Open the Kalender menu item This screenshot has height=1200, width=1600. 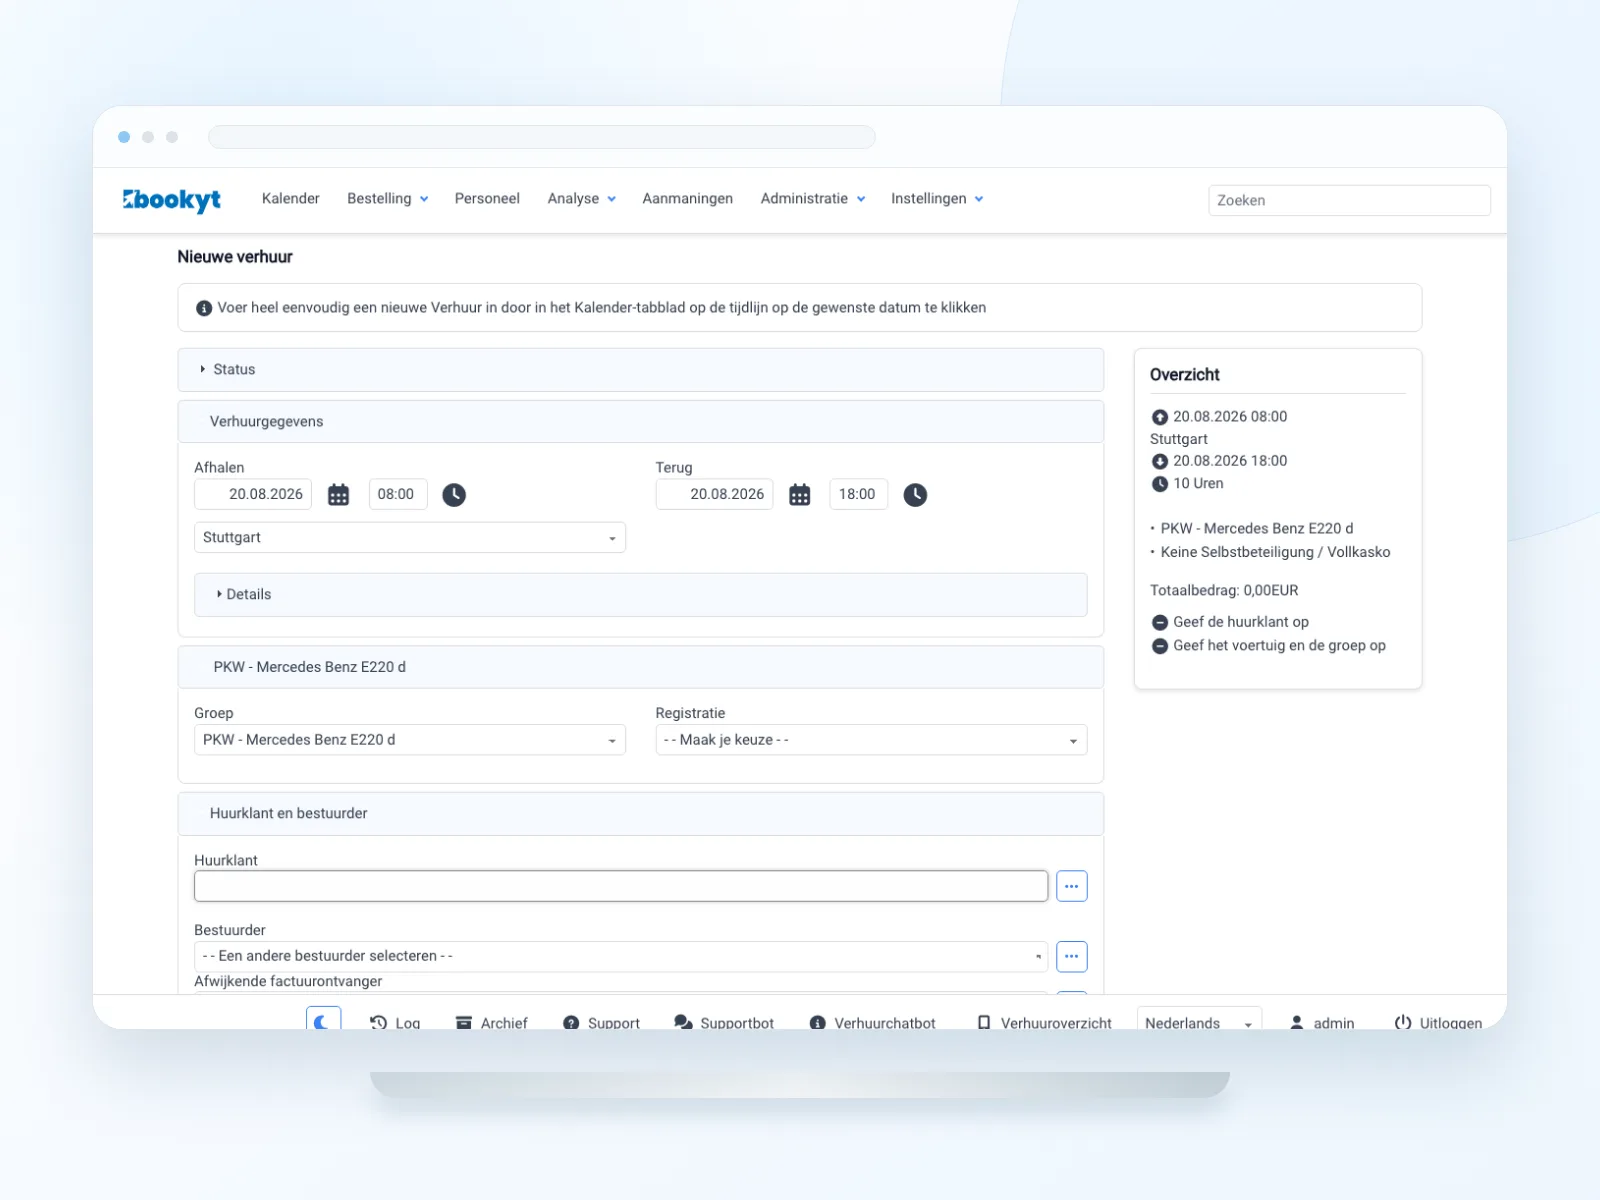click(x=291, y=199)
